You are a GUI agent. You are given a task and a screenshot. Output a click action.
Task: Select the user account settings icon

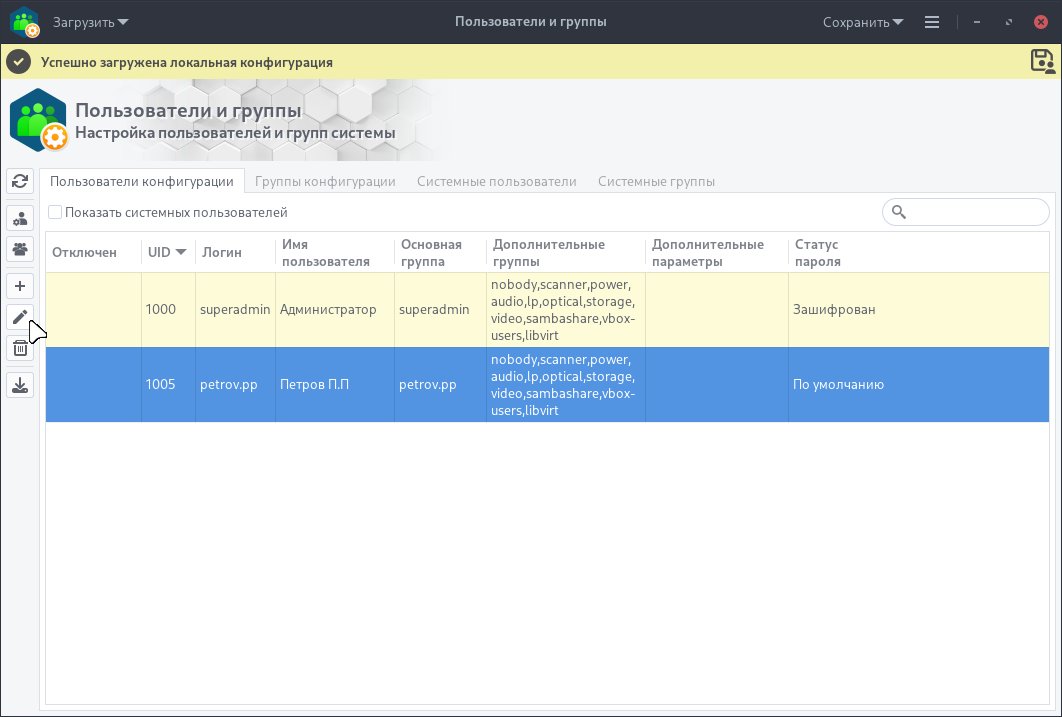[x=20, y=216]
